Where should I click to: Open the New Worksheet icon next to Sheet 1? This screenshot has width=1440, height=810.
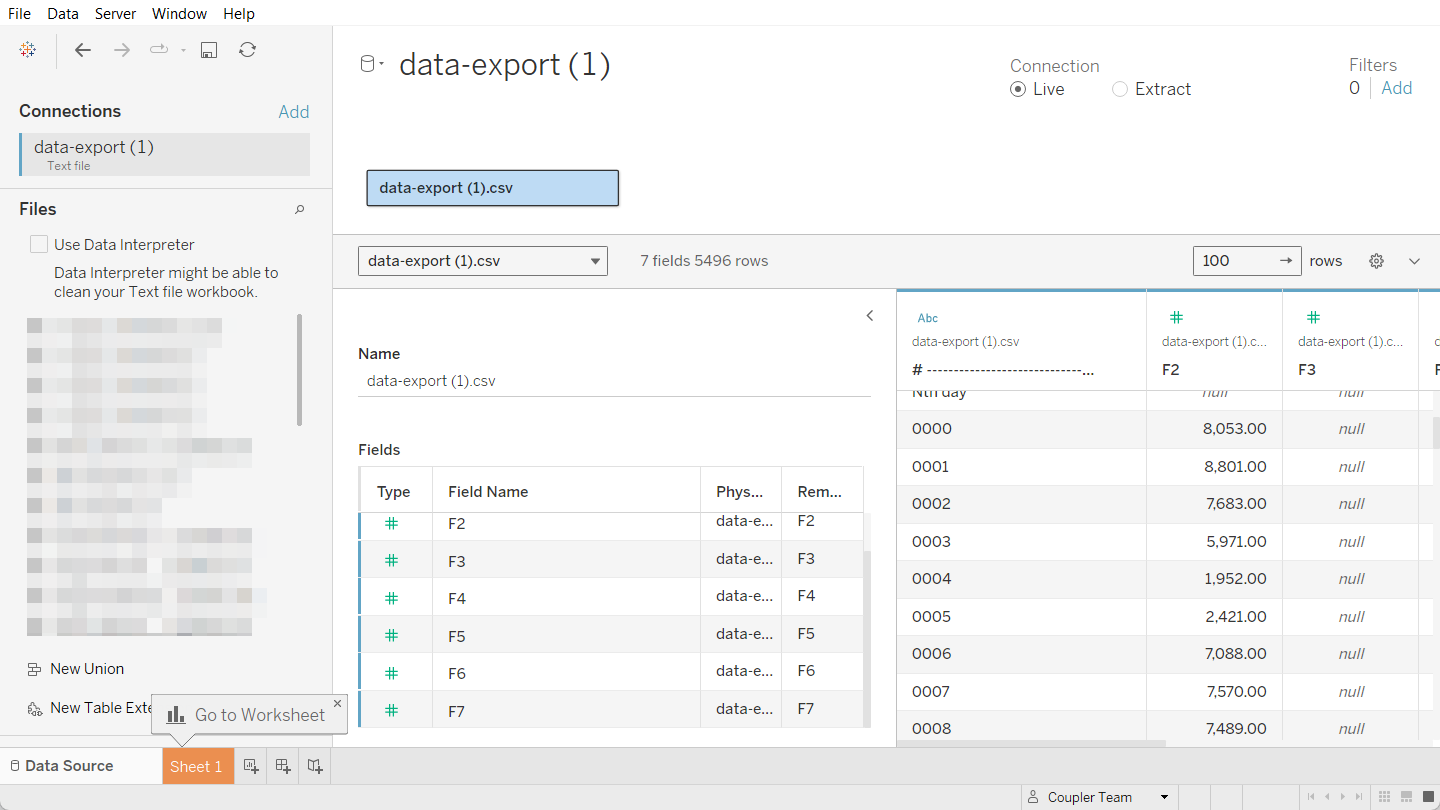[x=251, y=765]
